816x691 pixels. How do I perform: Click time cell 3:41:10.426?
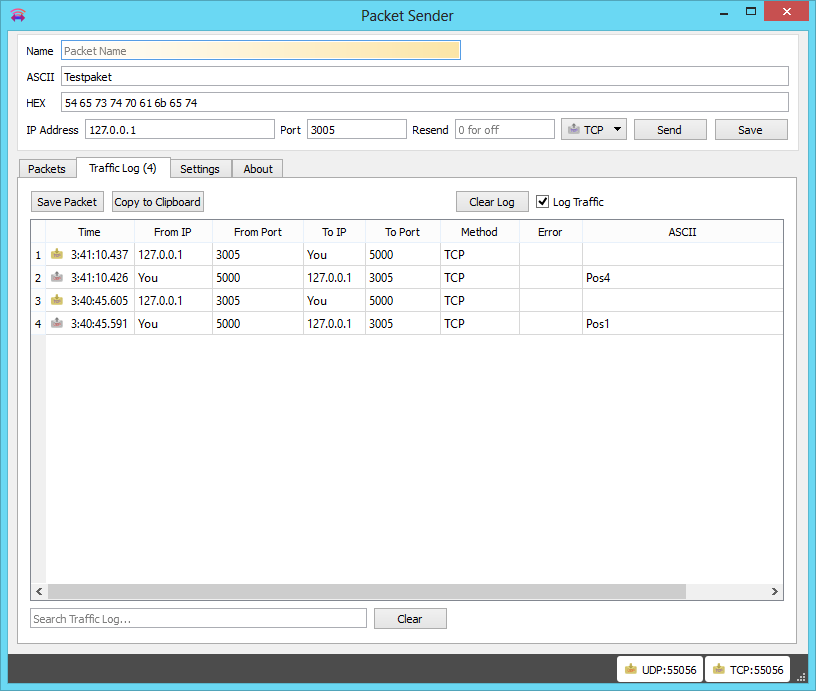tap(90, 278)
